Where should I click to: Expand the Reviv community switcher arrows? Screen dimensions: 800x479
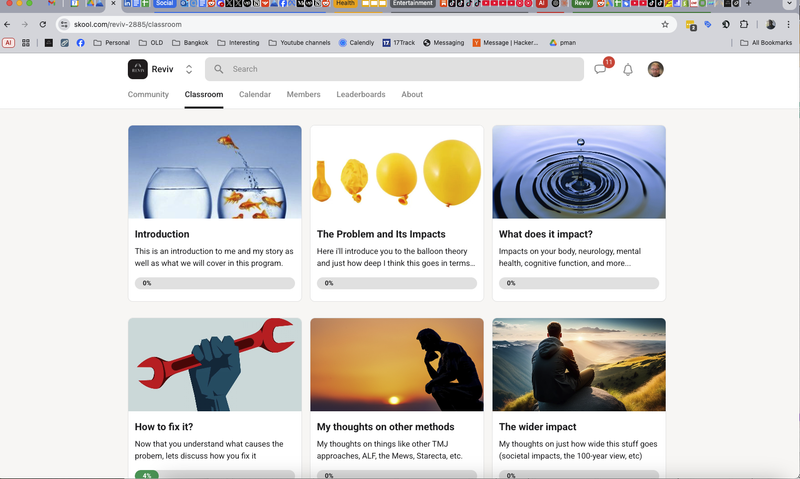pos(189,69)
